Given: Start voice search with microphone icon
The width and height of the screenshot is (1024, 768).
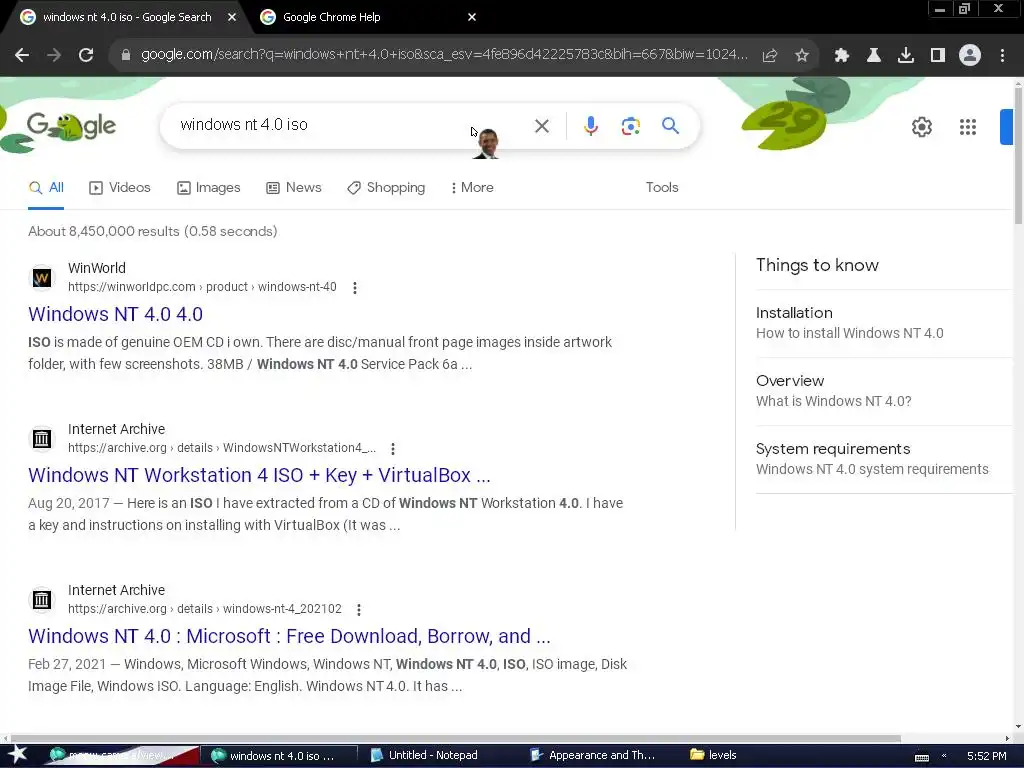Looking at the screenshot, I should tap(591, 126).
